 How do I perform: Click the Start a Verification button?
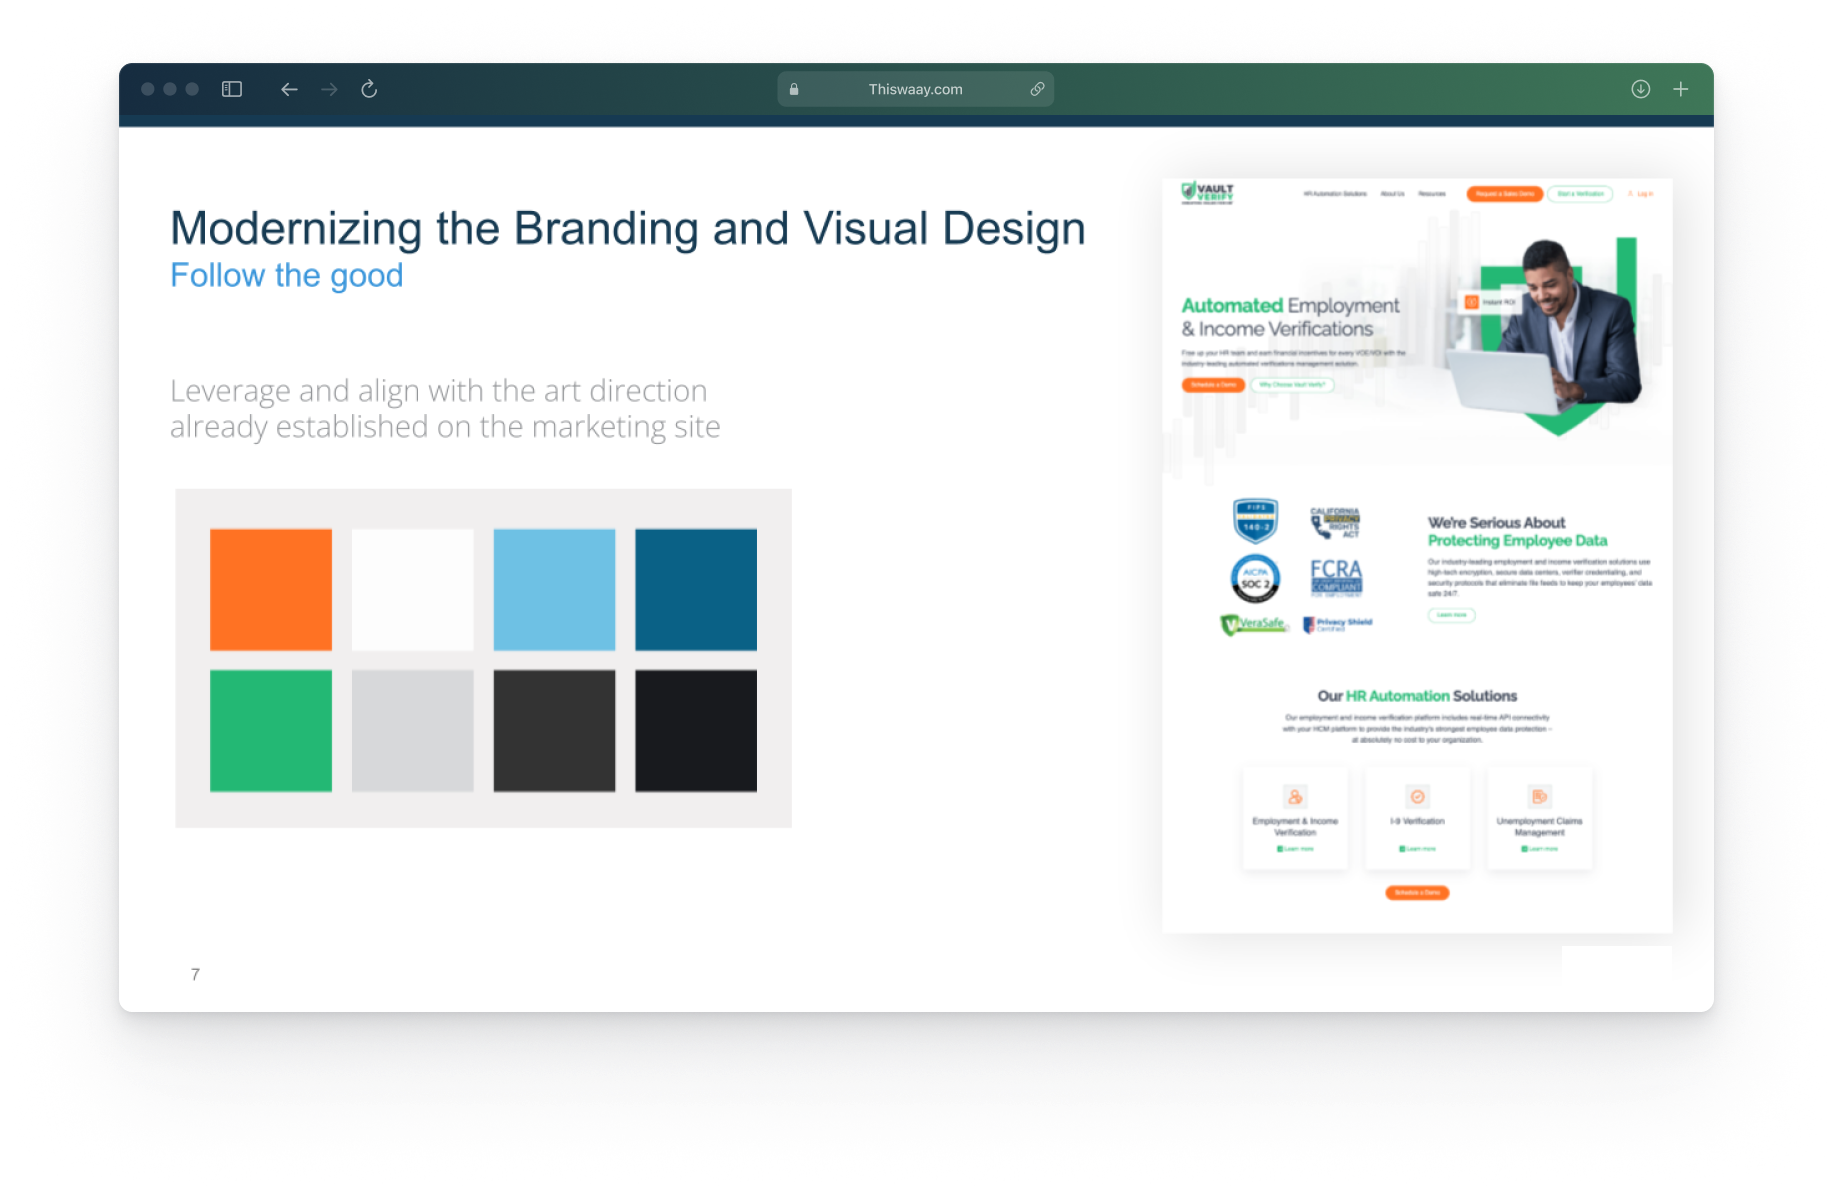click(x=1580, y=194)
